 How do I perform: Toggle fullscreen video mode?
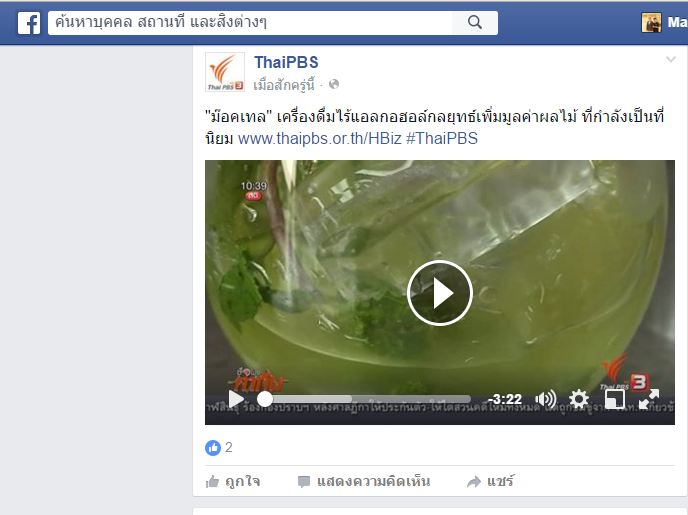[x=649, y=399]
